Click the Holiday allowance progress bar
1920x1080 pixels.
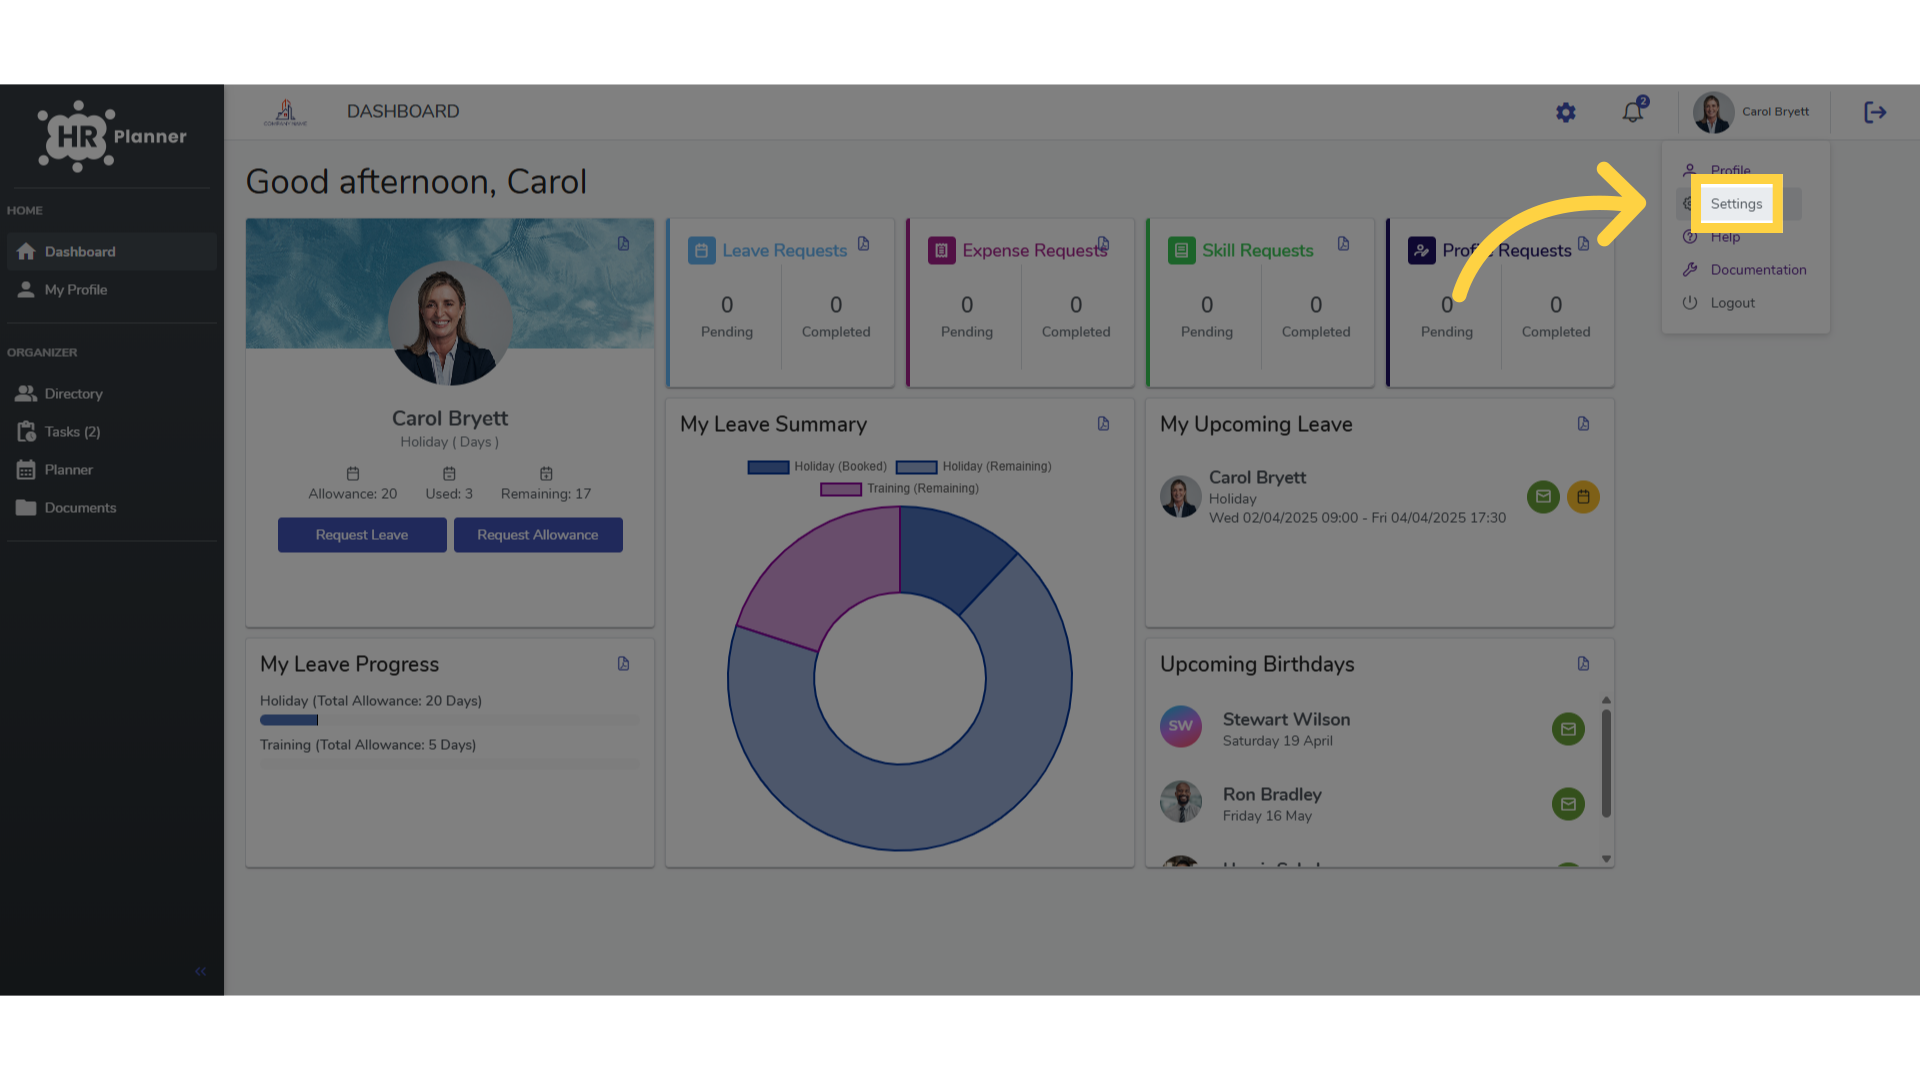coord(450,720)
